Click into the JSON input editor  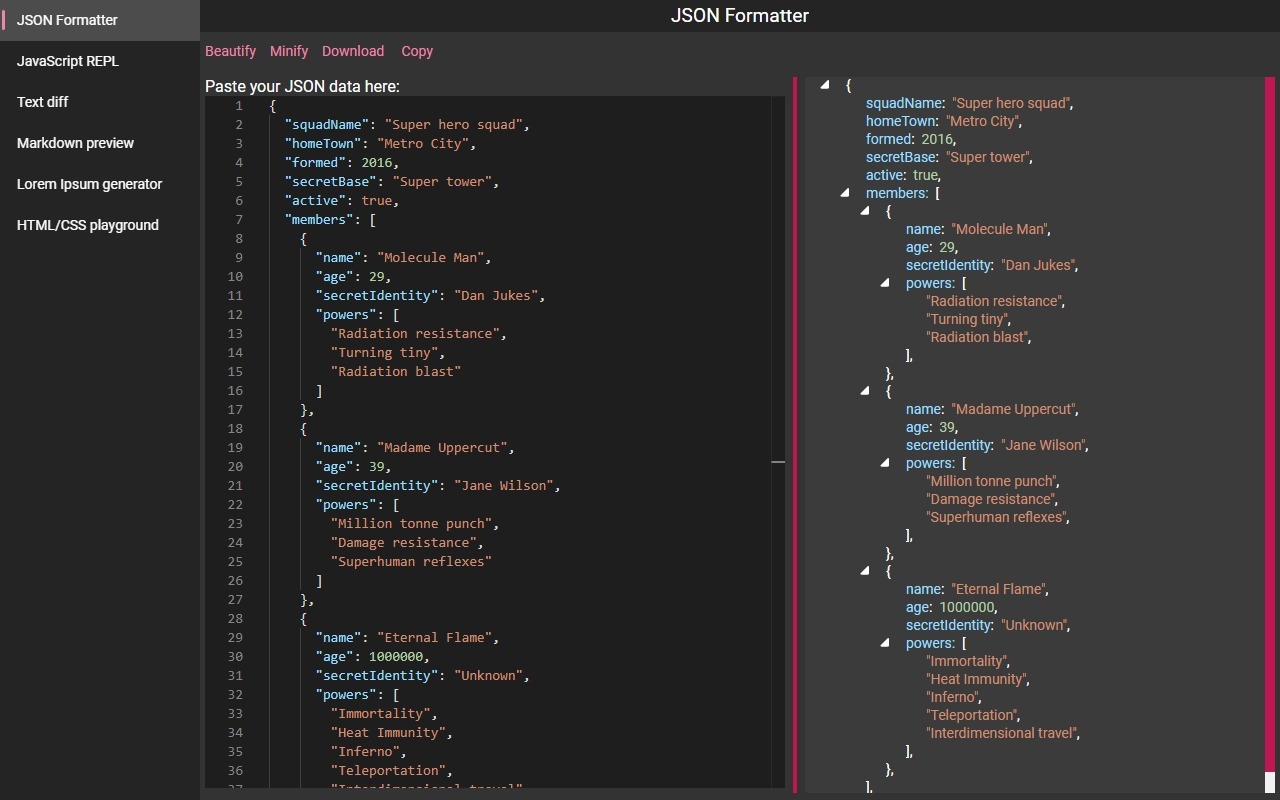click(500, 400)
